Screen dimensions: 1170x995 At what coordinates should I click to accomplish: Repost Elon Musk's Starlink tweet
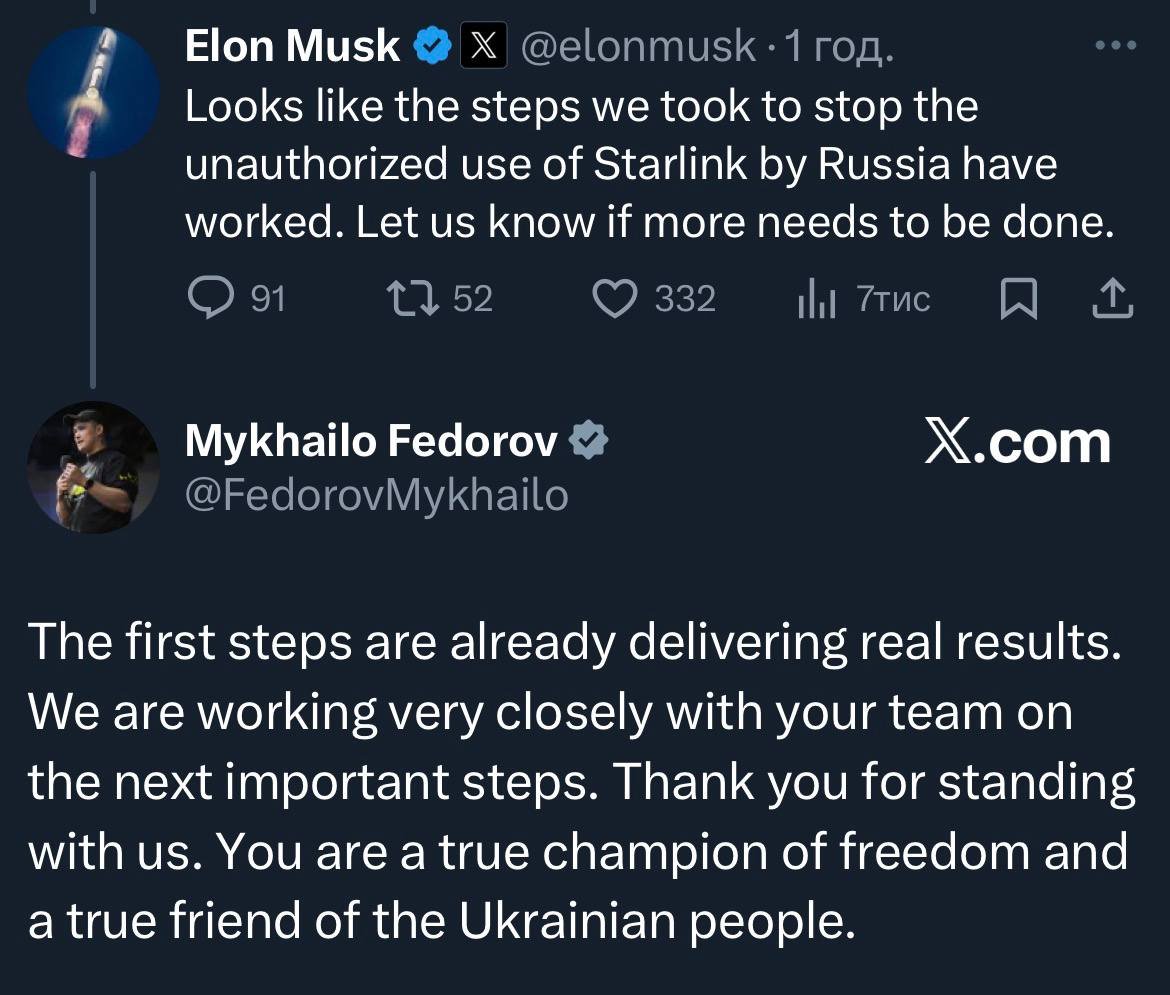[409, 299]
